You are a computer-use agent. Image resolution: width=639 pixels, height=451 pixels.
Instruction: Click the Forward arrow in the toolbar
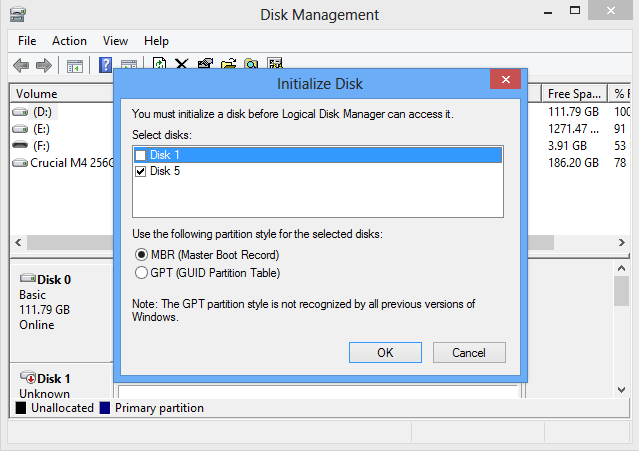click(43, 65)
